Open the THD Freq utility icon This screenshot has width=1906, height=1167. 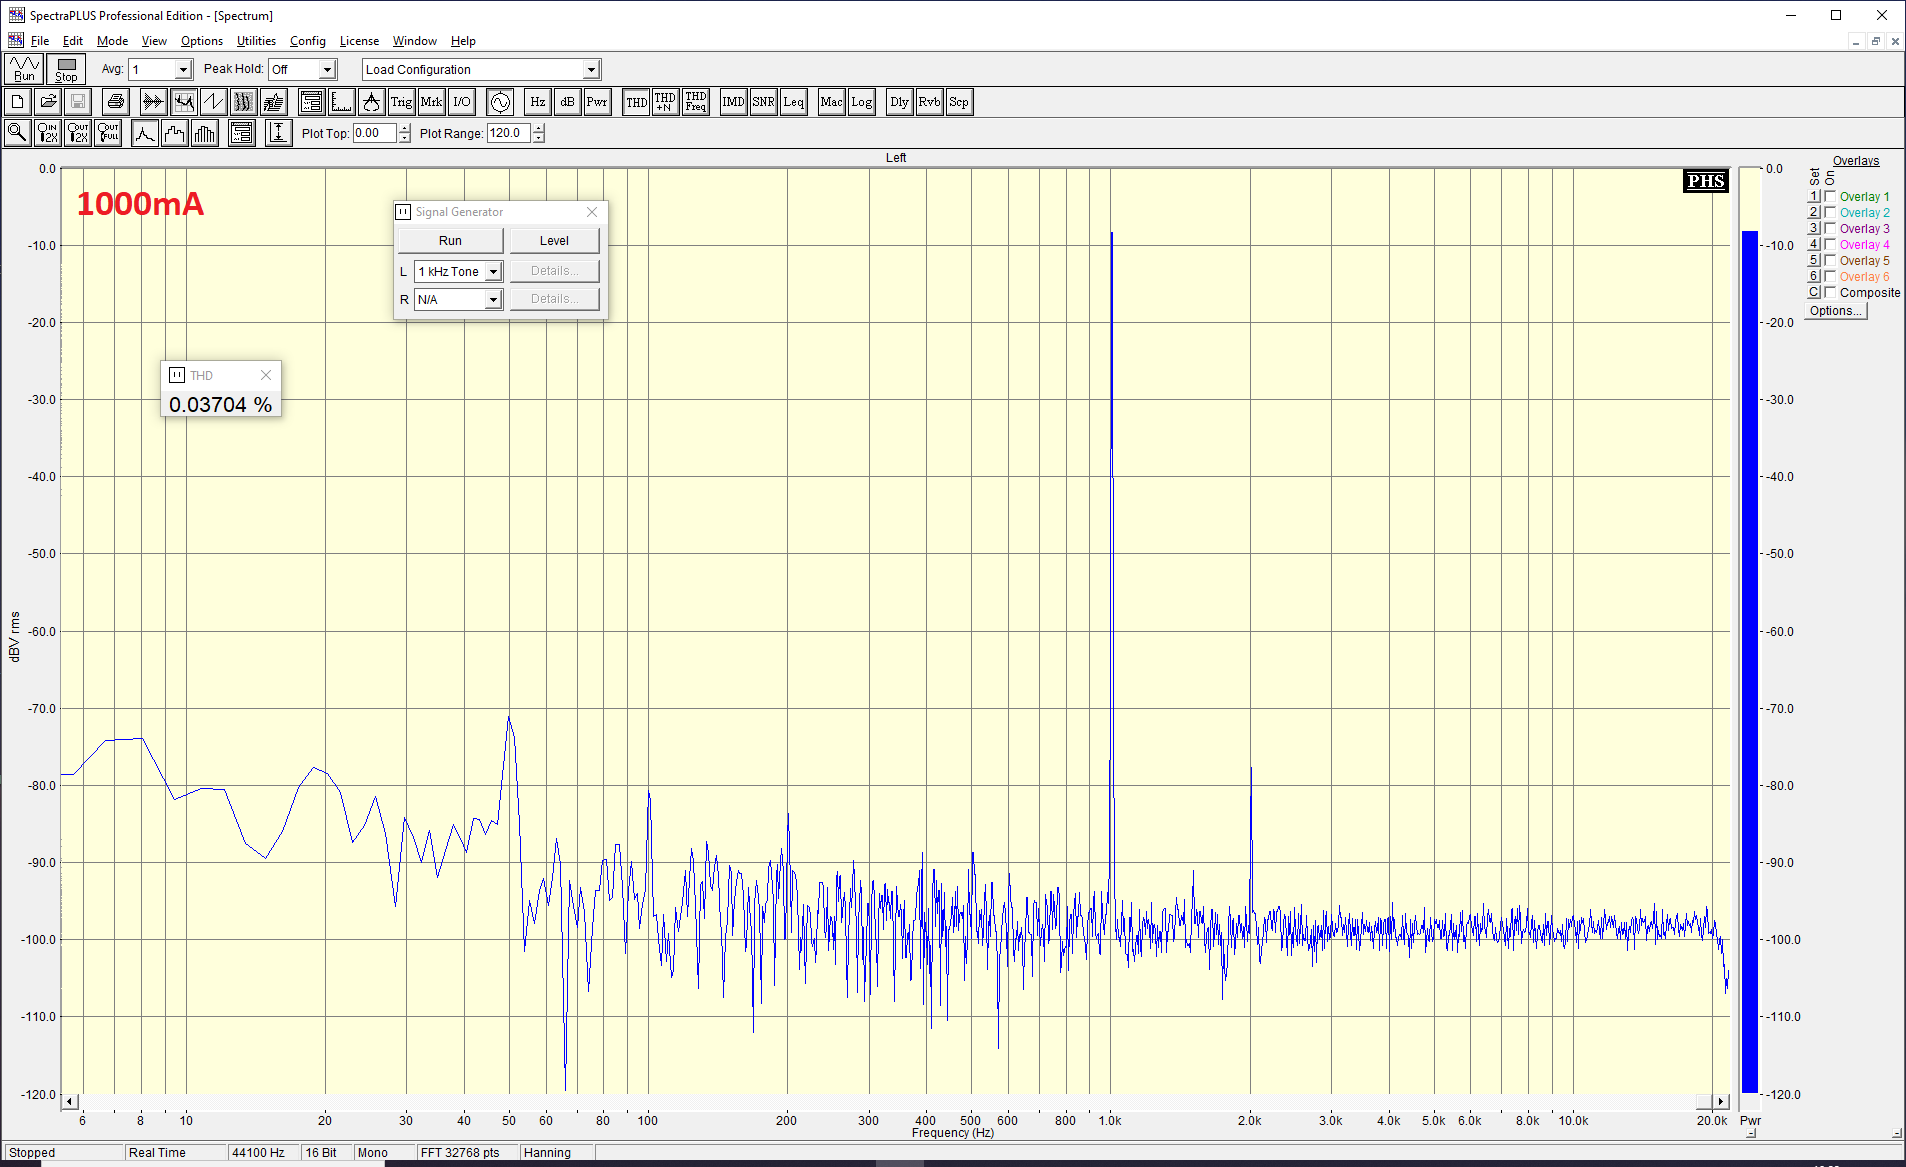pyautogui.click(x=696, y=102)
